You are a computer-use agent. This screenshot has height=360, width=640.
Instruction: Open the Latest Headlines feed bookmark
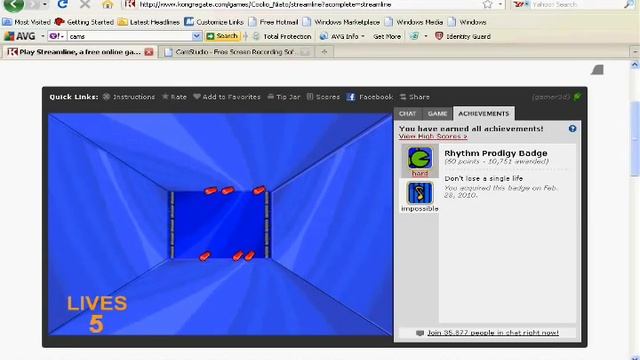pos(149,22)
